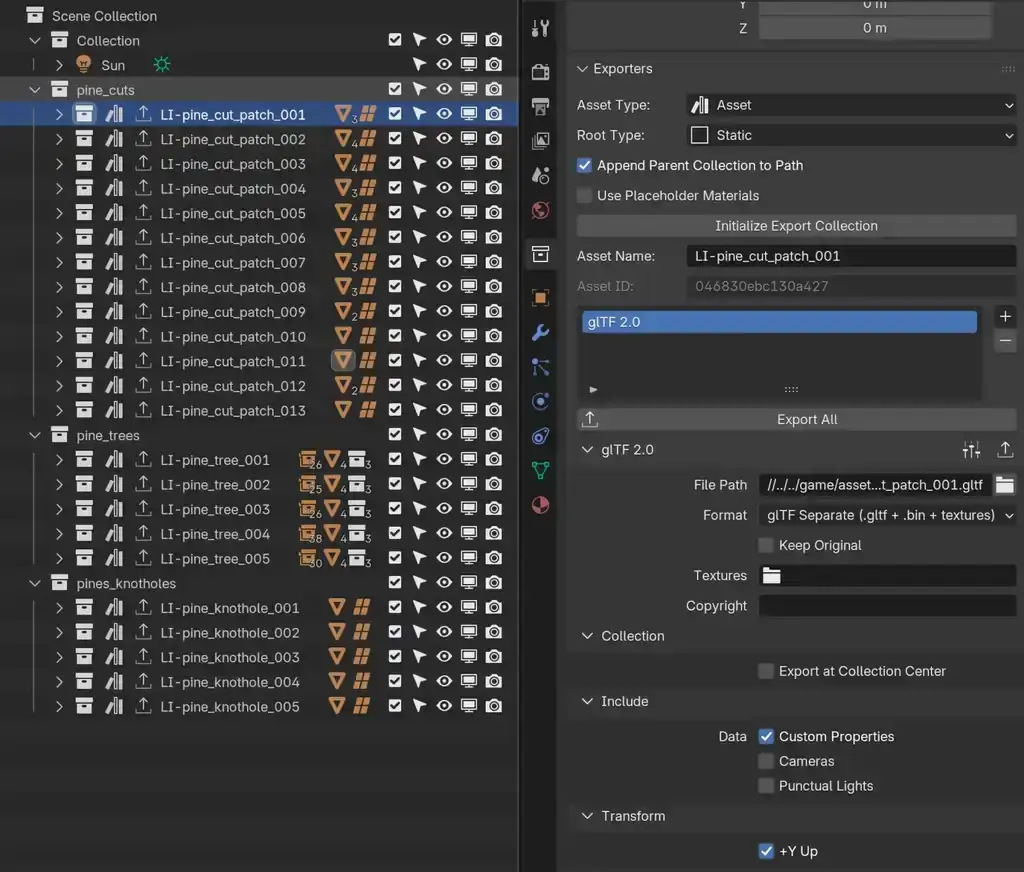
Task: Open the Format dropdown for glTF
Action: [887, 516]
